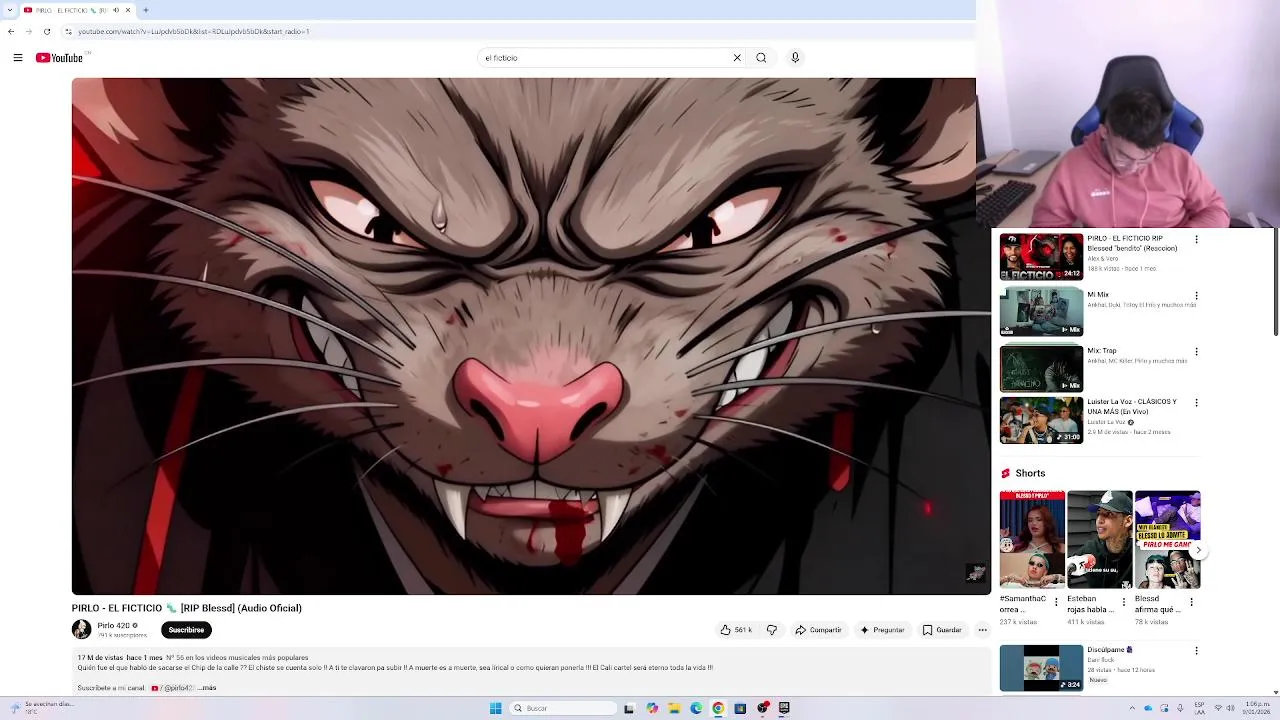Go back with the browser back arrow
1280x720 pixels.
pos(11,31)
